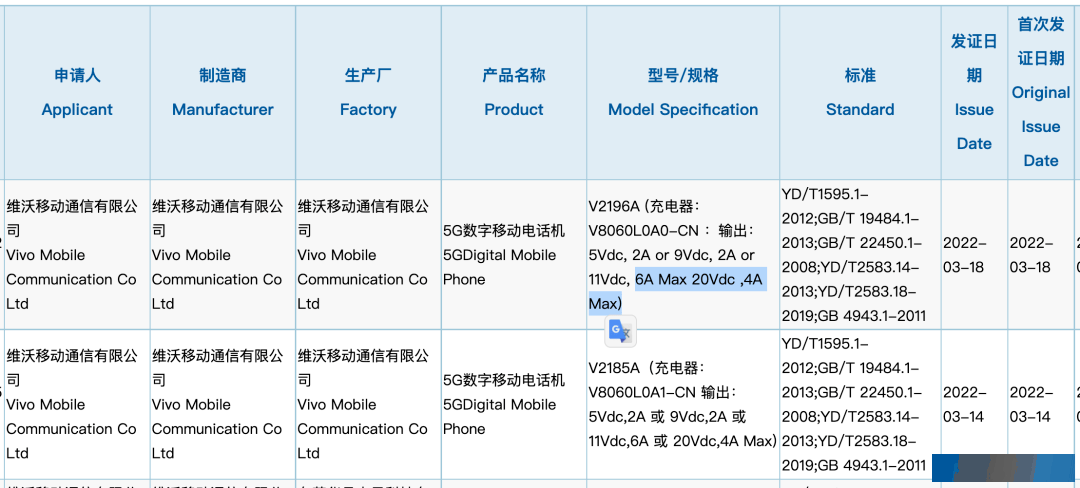The height and width of the screenshot is (488, 1080).
Task: Click the second row's Vivo Mobile applicant cell
Action: (77, 404)
